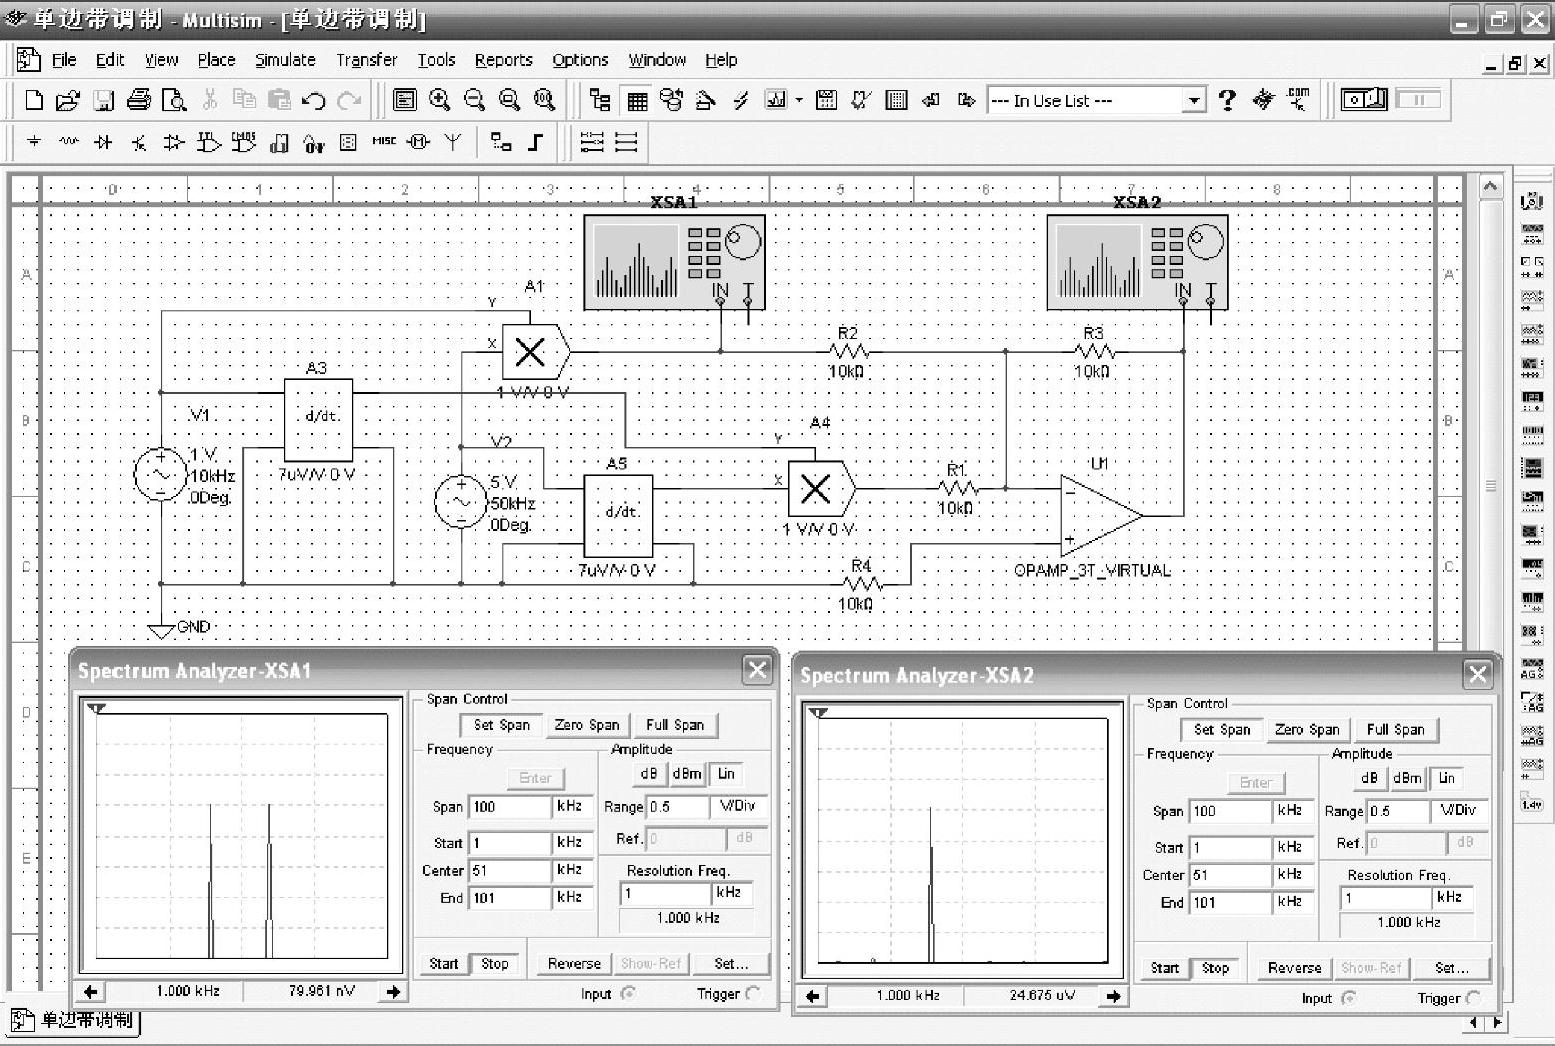
Task: Expand the grapher icon's dropdown arrow
Action: (x=799, y=100)
